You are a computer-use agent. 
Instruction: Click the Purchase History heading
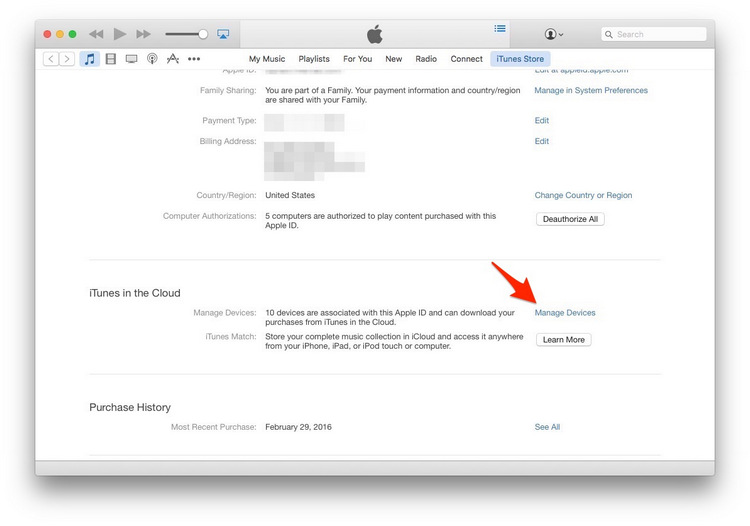(130, 407)
